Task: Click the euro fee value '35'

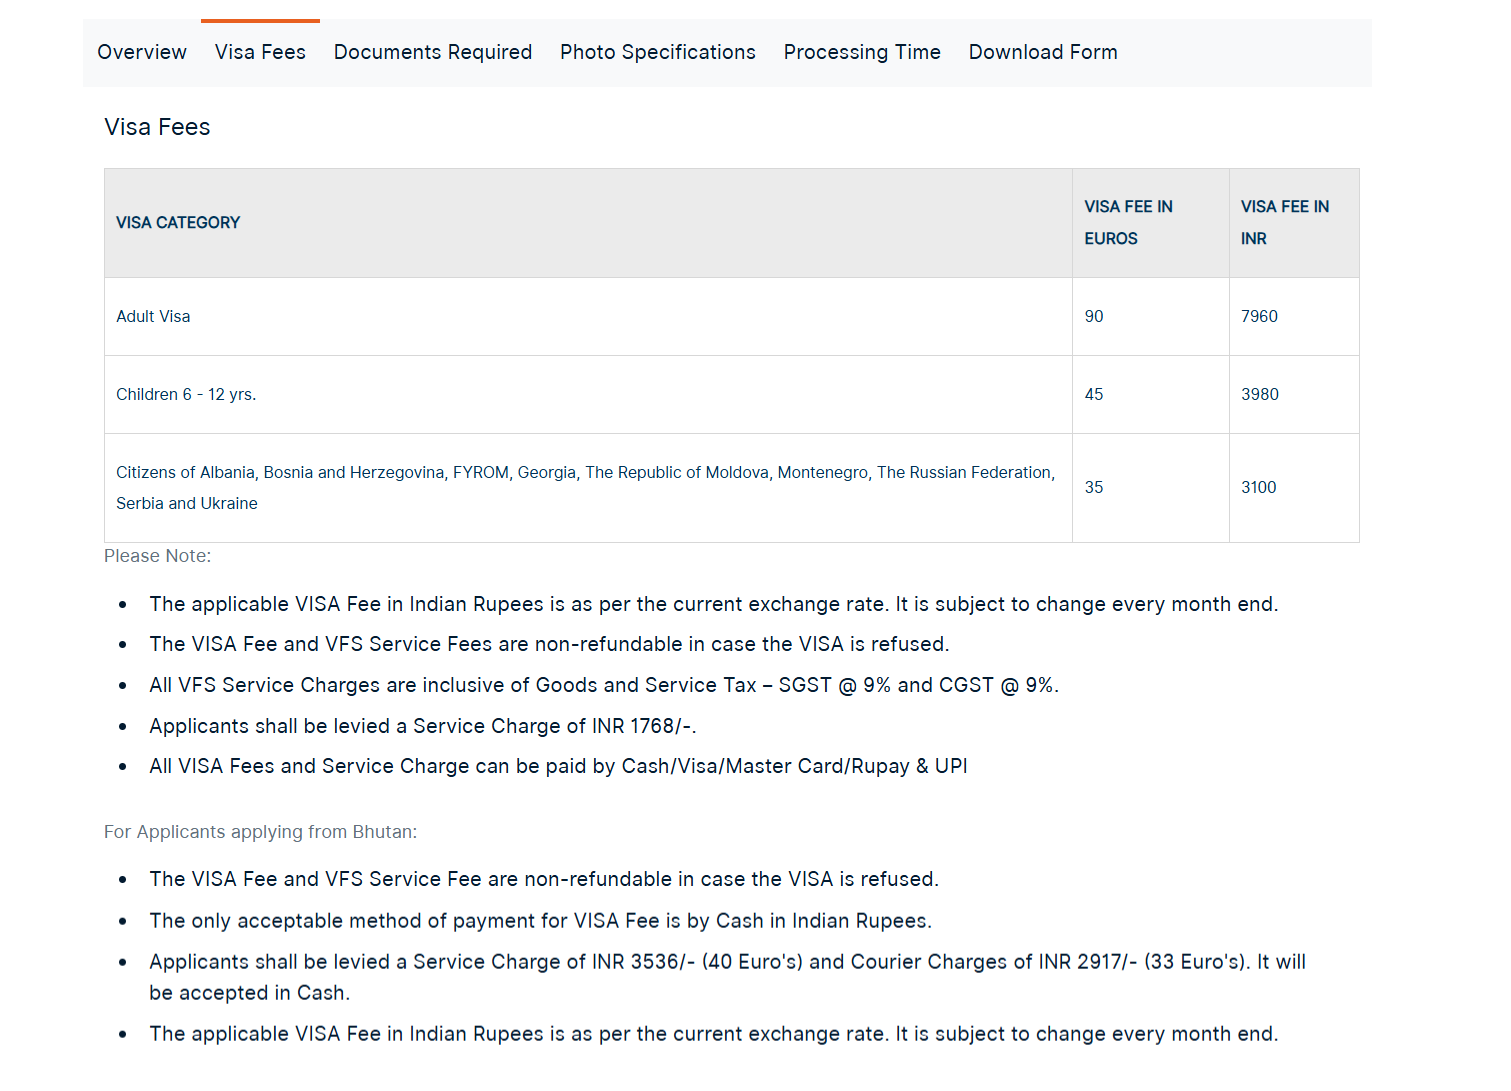Action: [1094, 487]
